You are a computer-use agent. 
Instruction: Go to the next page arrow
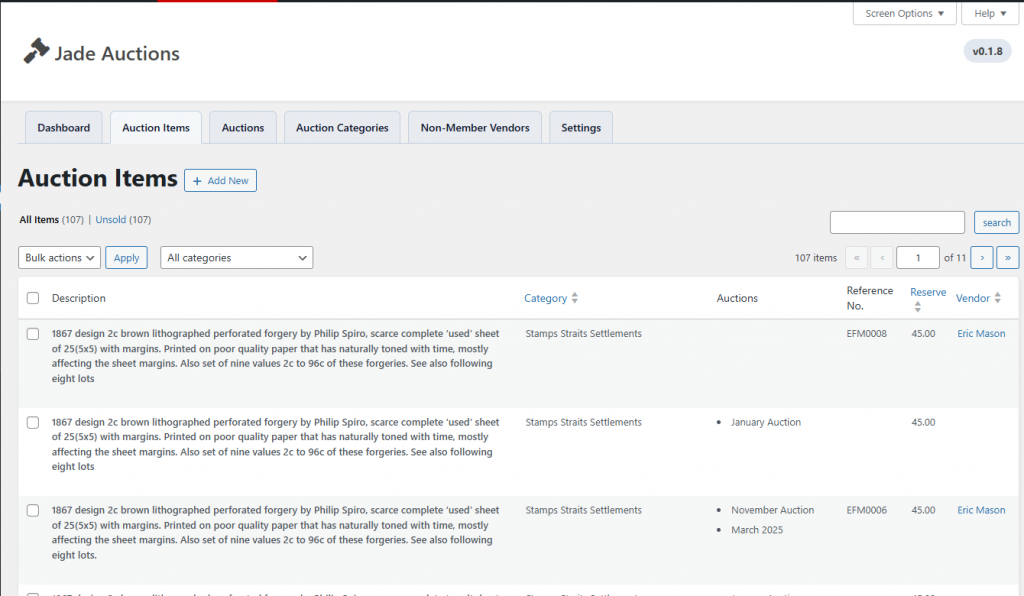pyautogui.click(x=981, y=258)
